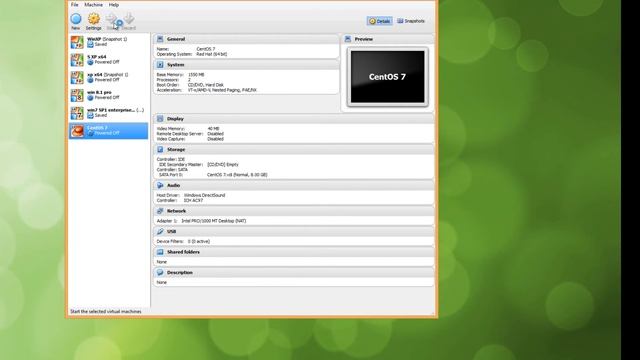The height and width of the screenshot is (360, 640).
Task: Click the Saved state icon under WinXP
Action: pyautogui.click(x=90, y=44)
